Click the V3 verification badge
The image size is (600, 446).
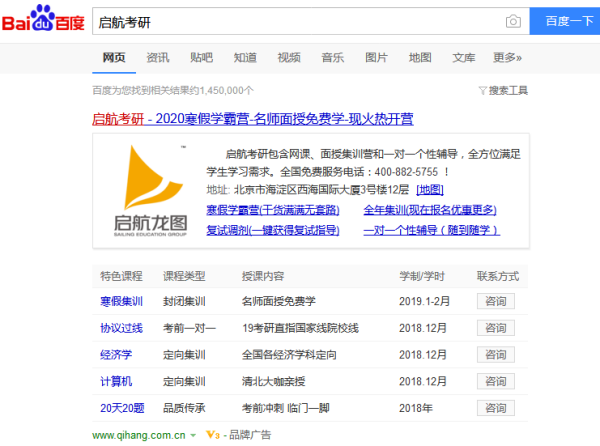coord(213,435)
